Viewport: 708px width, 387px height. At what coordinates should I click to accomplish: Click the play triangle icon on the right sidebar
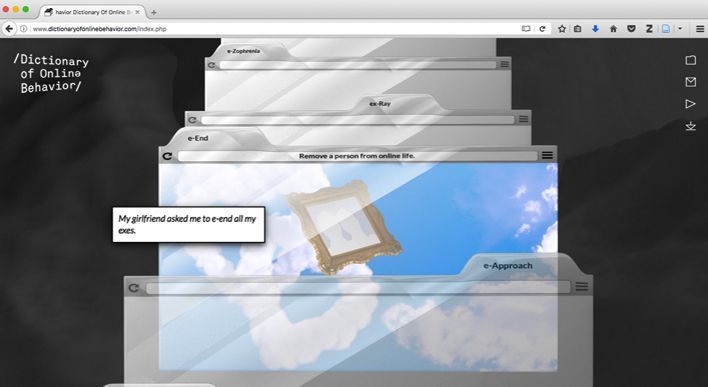tap(690, 104)
